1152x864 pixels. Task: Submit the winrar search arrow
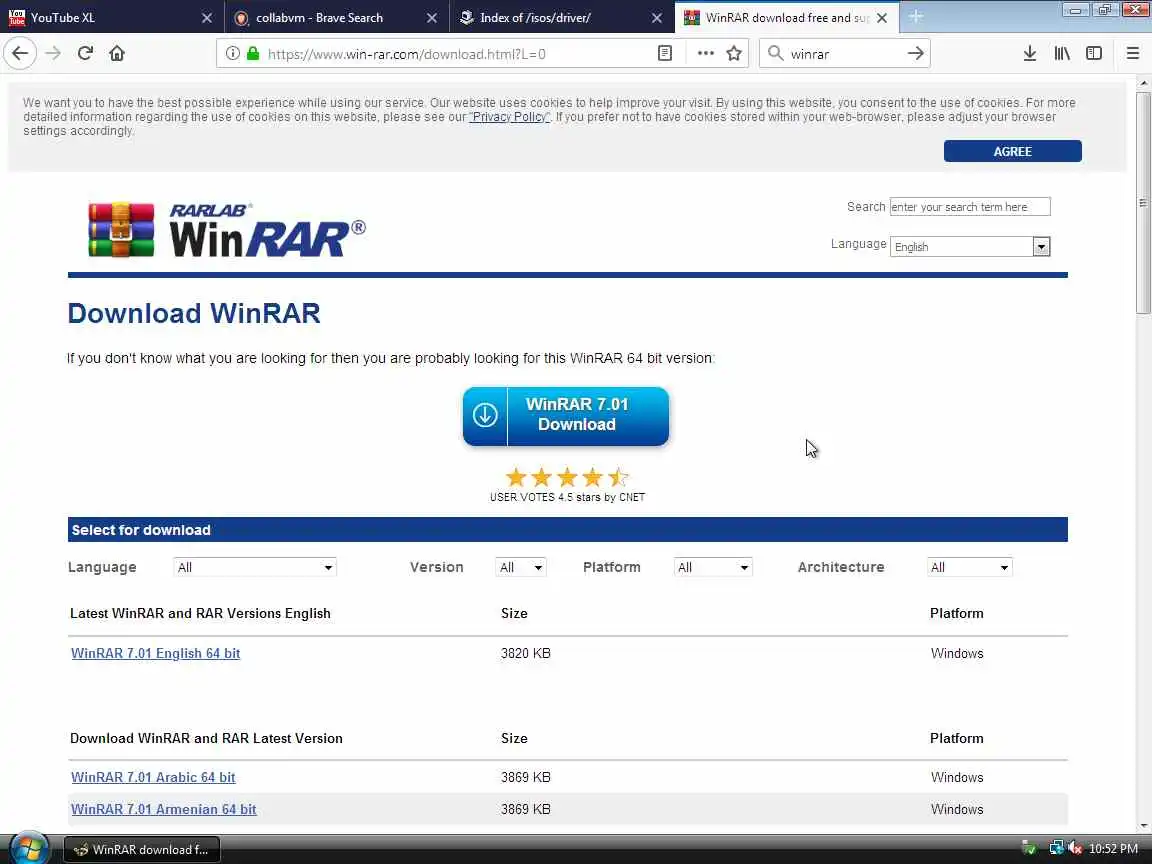(x=915, y=54)
